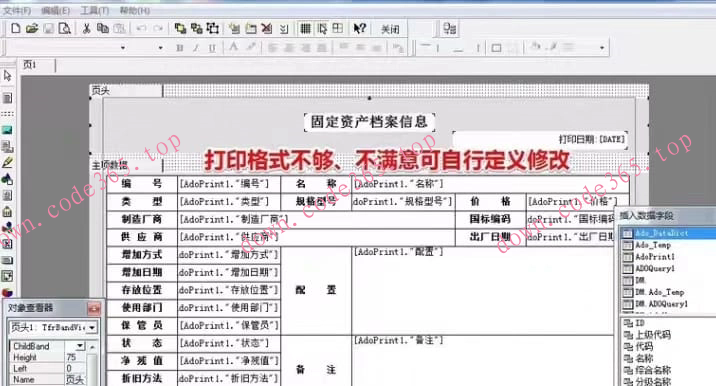Viewport: 716px width, 386px height.
Task: Toggle the Align to Grid icon
Action: 322,29
